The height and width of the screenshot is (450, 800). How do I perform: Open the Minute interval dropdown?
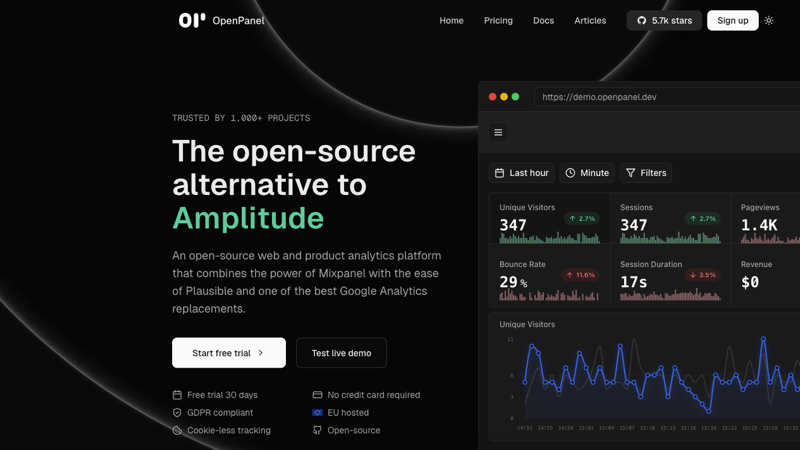587,173
